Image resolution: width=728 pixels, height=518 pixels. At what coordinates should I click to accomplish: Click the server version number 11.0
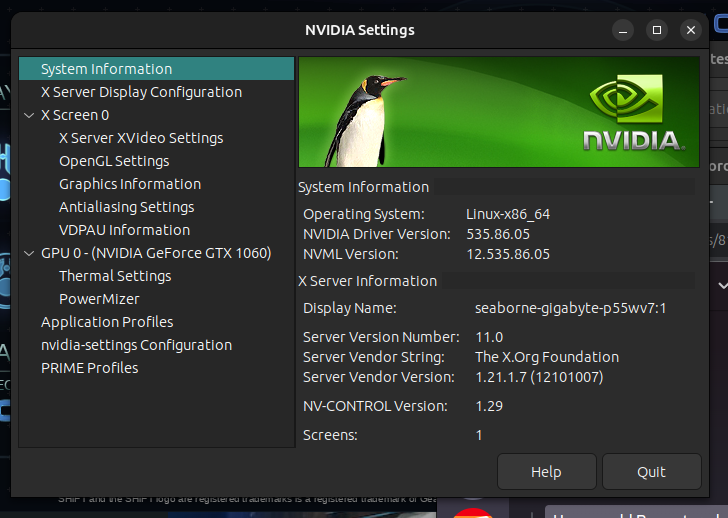click(489, 337)
